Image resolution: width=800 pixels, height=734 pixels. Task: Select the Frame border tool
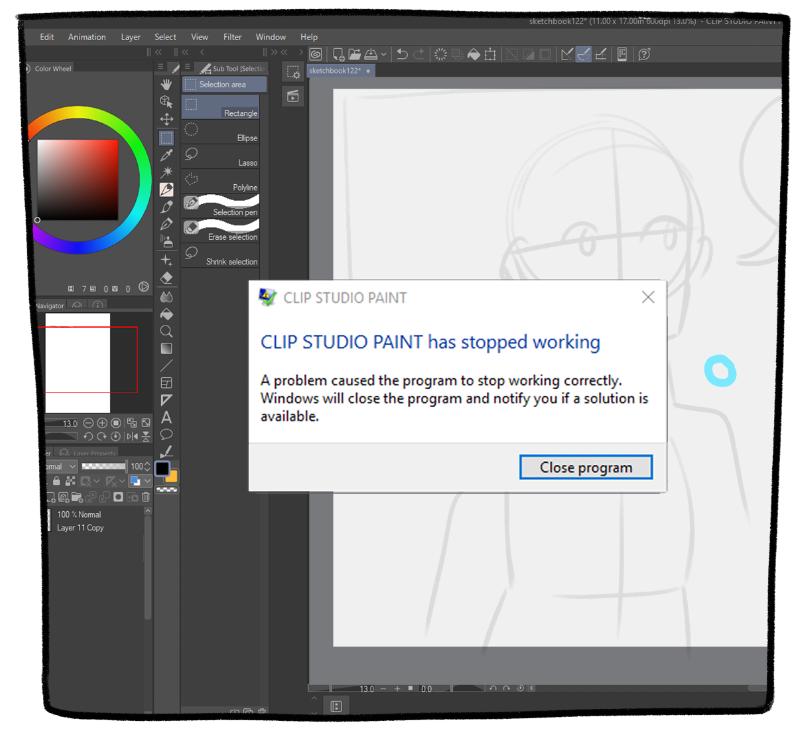click(x=166, y=383)
